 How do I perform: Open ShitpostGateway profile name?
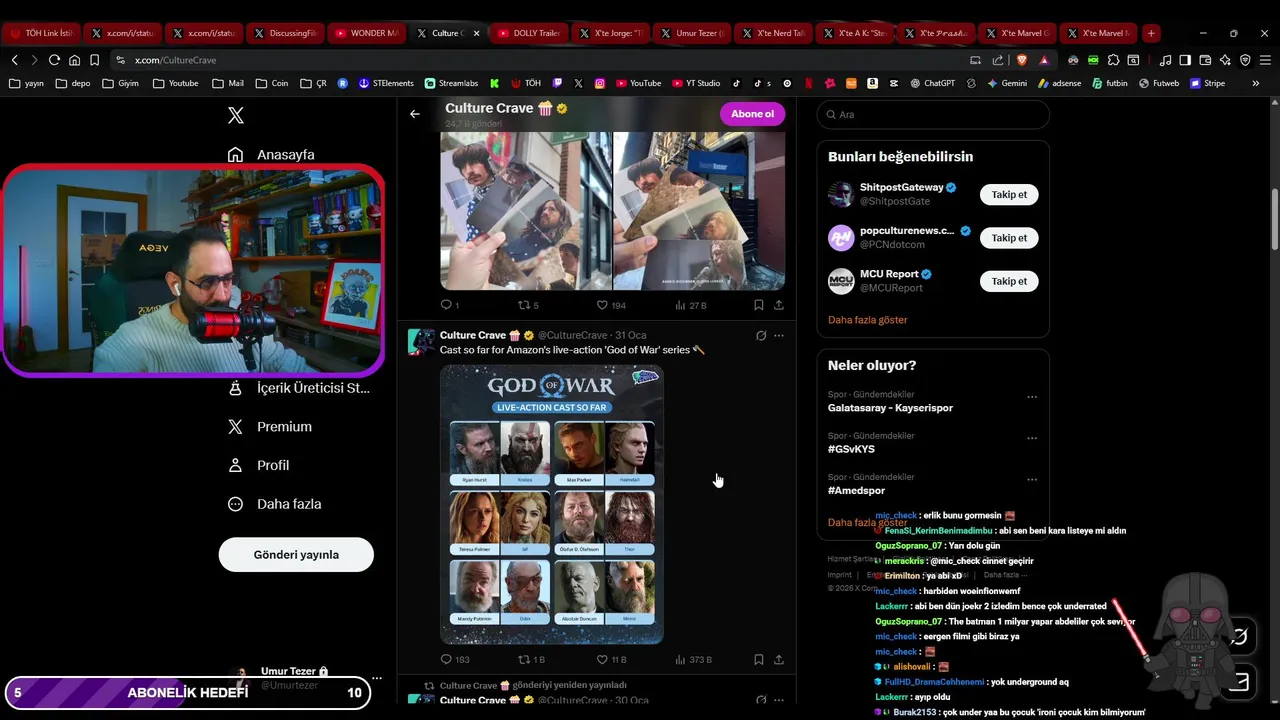901,188
